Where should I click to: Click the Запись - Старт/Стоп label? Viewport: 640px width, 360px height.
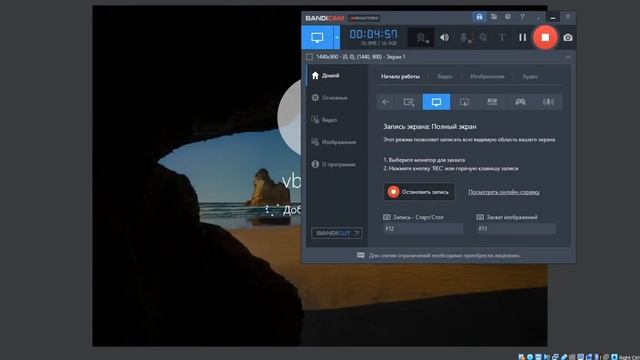point(418,217)
